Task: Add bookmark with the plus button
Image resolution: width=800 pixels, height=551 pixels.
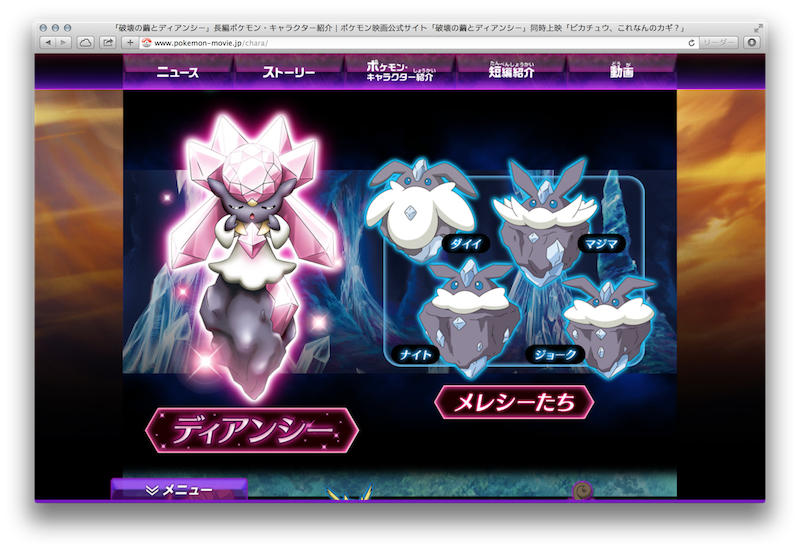Action: point(130,43)
